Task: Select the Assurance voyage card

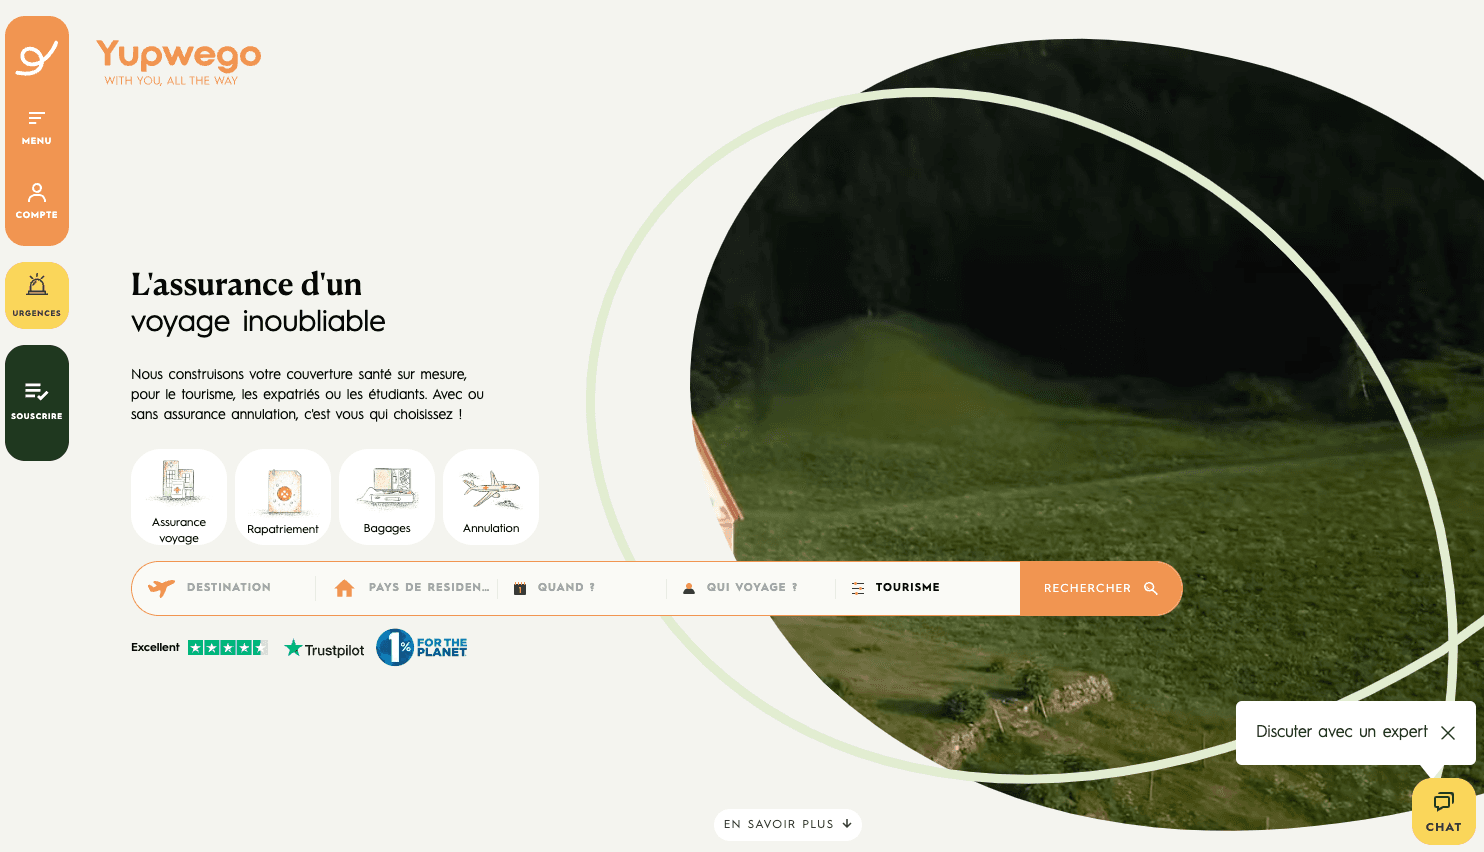Action: click(179, 496)
